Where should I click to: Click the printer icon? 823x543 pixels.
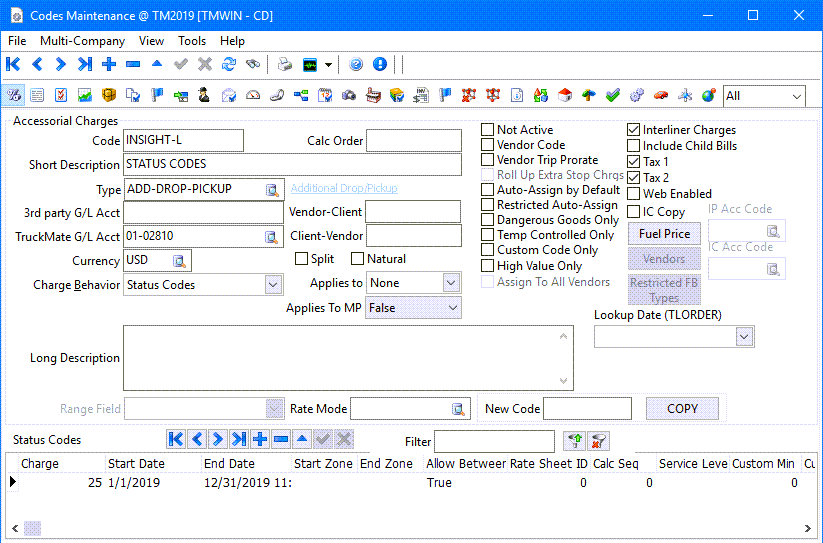click(x=285, y=64)
